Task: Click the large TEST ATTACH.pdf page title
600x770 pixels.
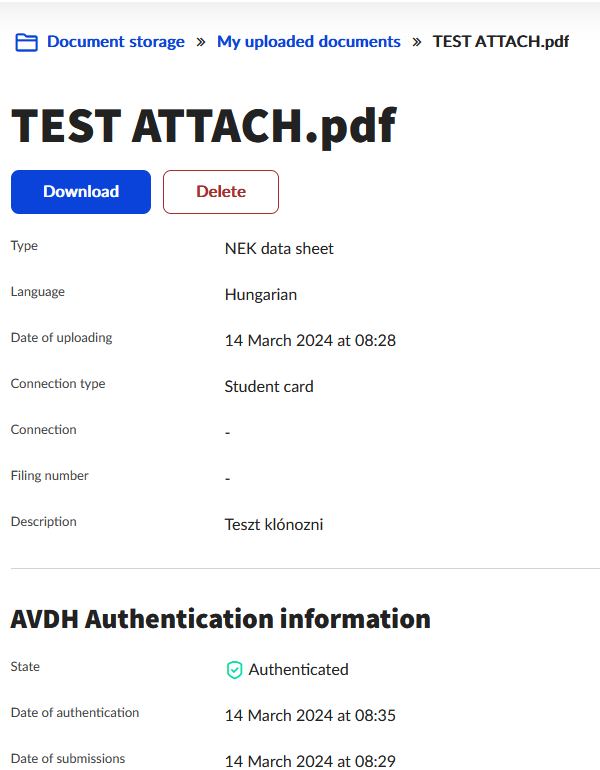Action: [x=203, y=127]
